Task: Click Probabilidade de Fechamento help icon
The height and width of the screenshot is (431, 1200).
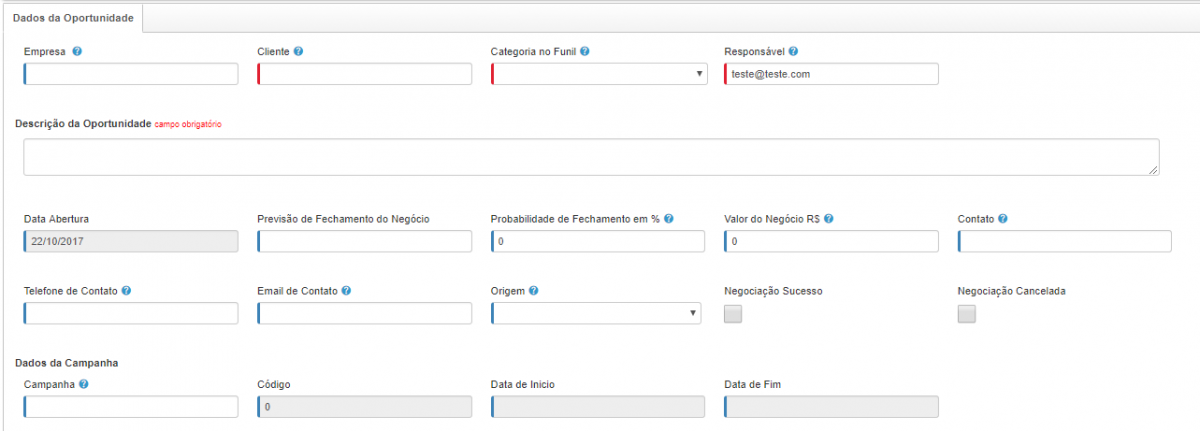Action: pos(669,218)
